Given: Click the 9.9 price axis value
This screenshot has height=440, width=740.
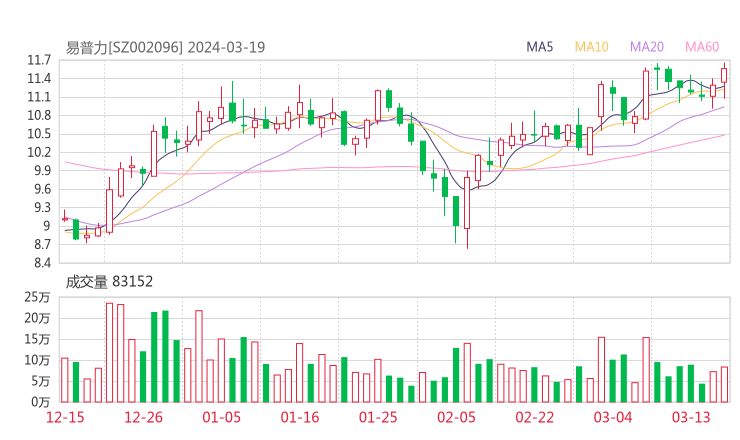Looking at the screenshot, I should point(42,171).
